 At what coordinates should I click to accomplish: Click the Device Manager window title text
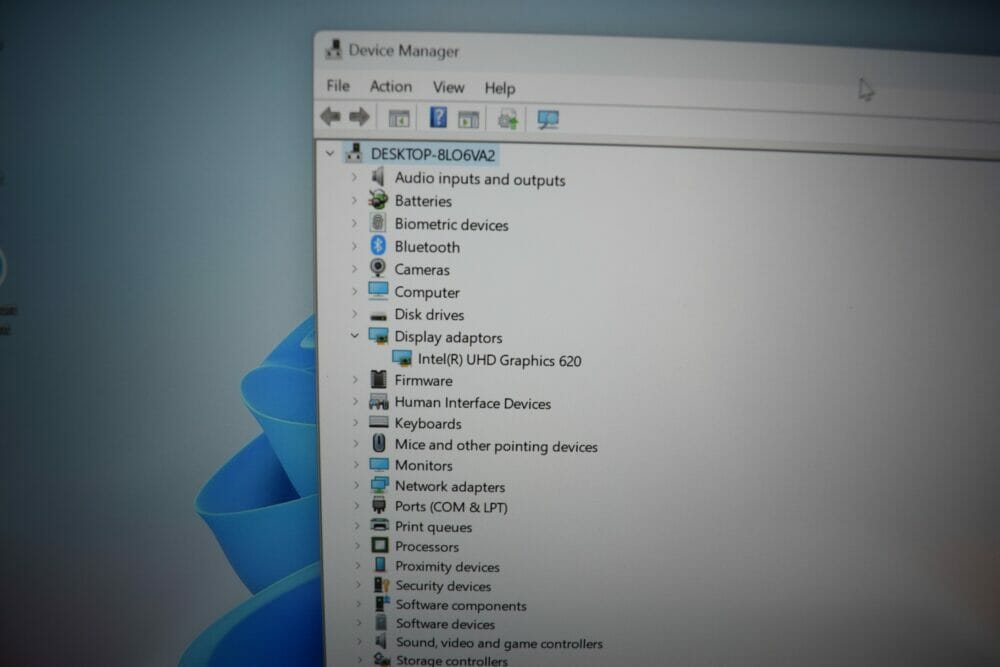(x=404, y=50)
